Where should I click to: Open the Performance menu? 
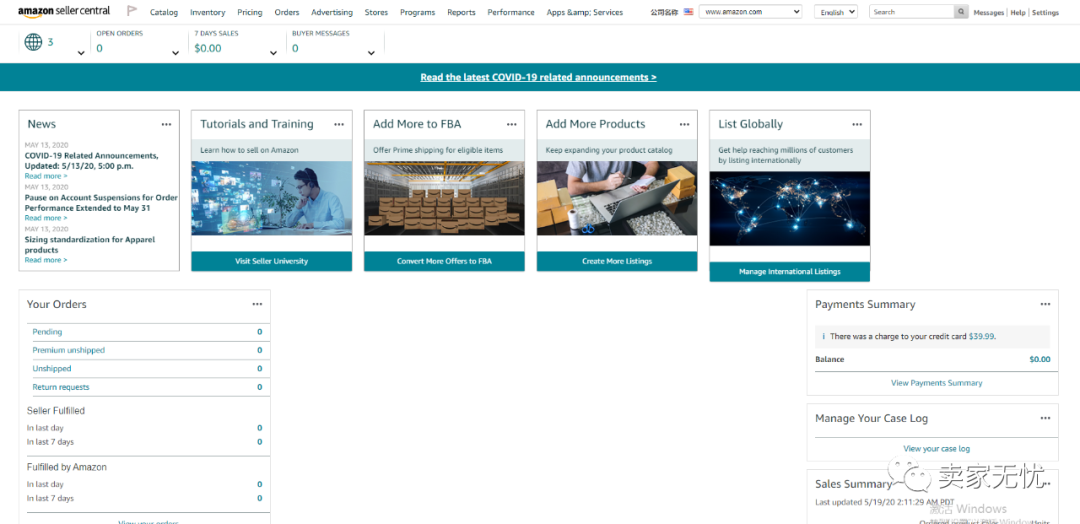tap(511, 12)
